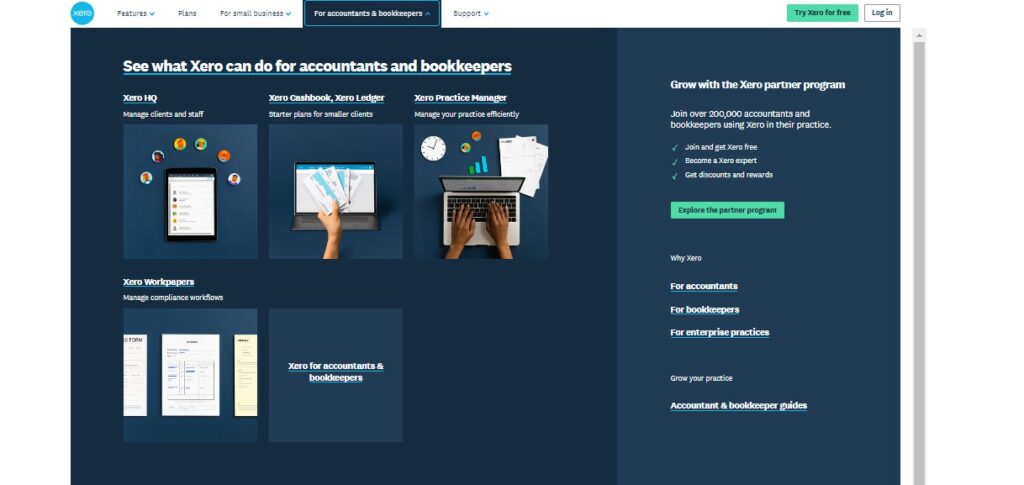Screen dimensions: 1024x485
Task: Open Accountant & bookkeeper guides link
Action: click(x=738, y=405)
